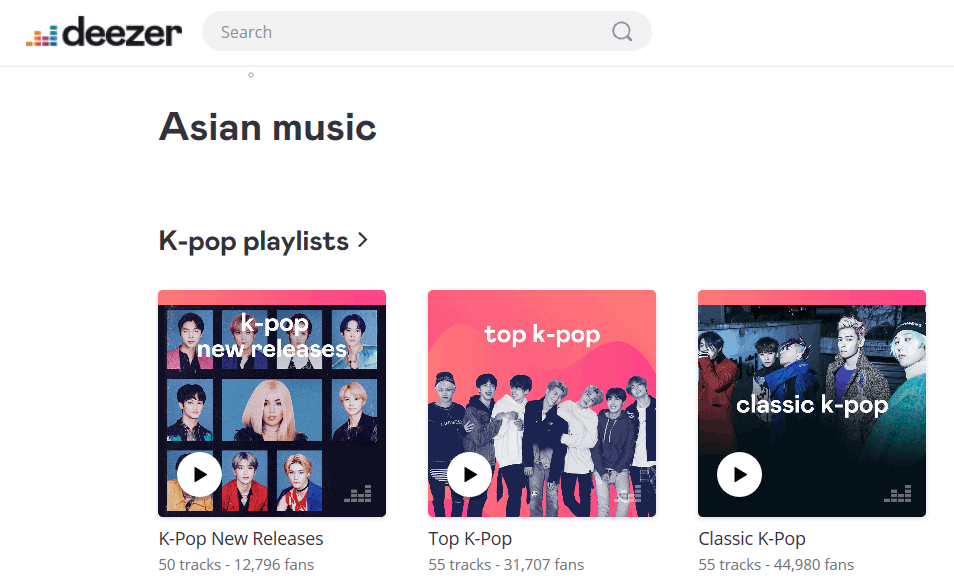Screen dimensions: 954x583
Task: Play the K-Pop New Releases playlist
Action: click(200, 474)
